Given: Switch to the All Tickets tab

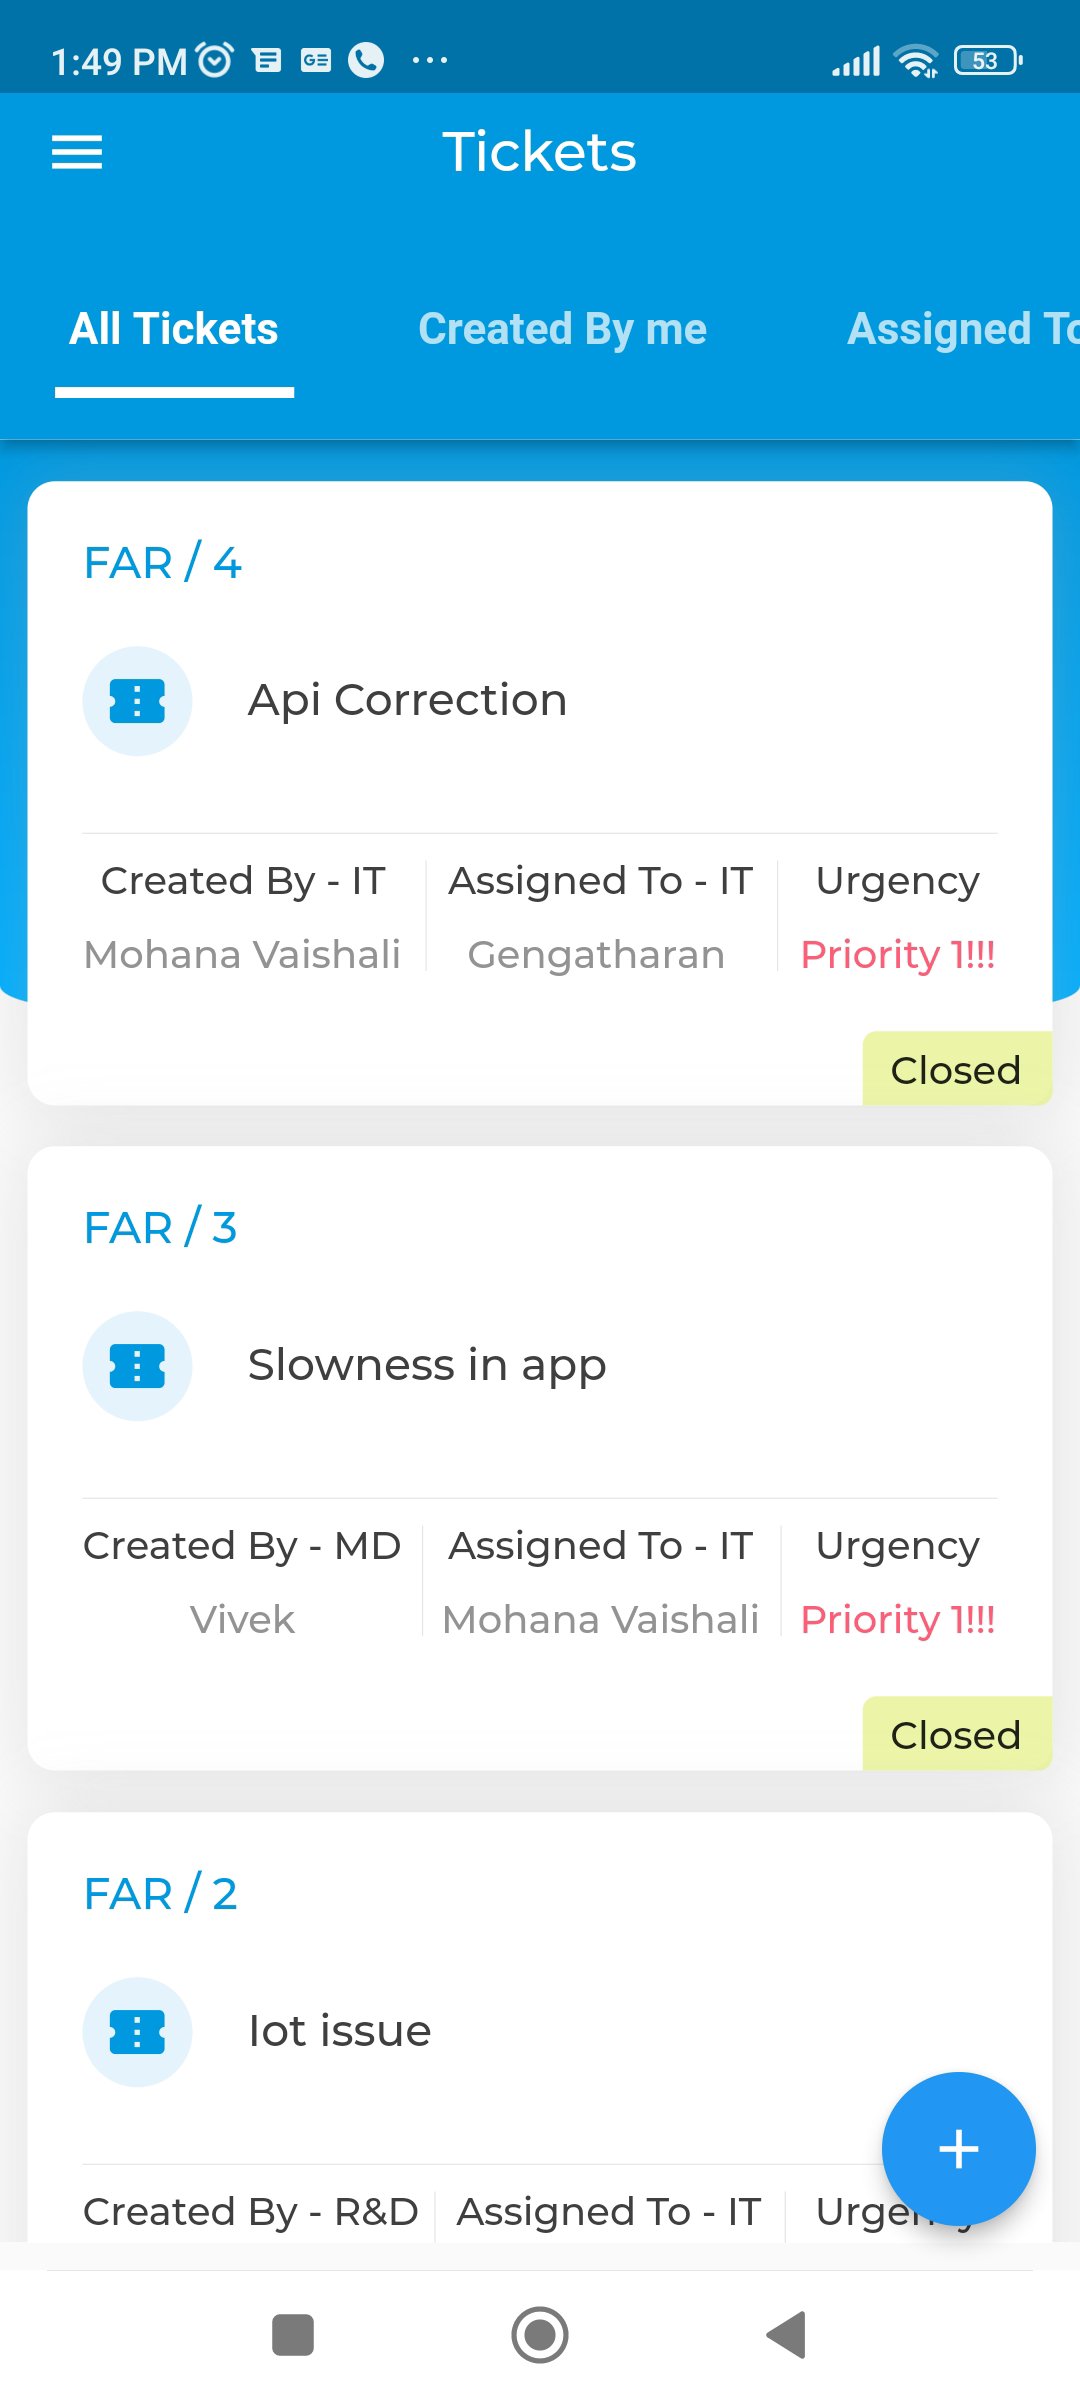Looking at the screenshot, I should [x=174, y=329].
